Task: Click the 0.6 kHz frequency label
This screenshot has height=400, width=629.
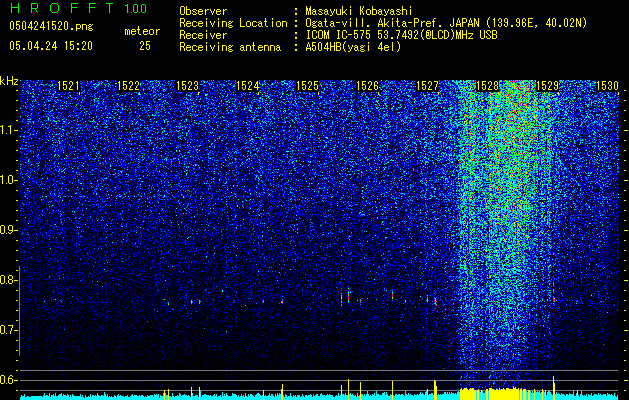Action: (9, 380)
